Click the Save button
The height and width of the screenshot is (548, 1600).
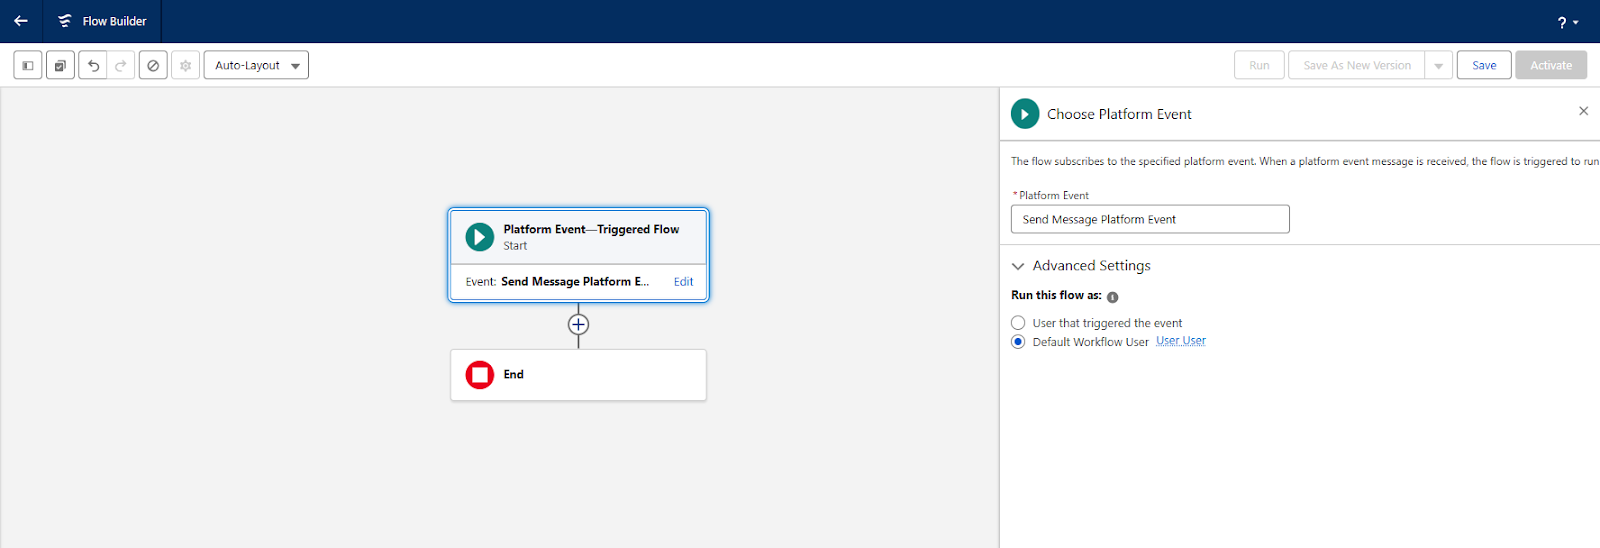pyautogui.click(x=1483, y=66)
